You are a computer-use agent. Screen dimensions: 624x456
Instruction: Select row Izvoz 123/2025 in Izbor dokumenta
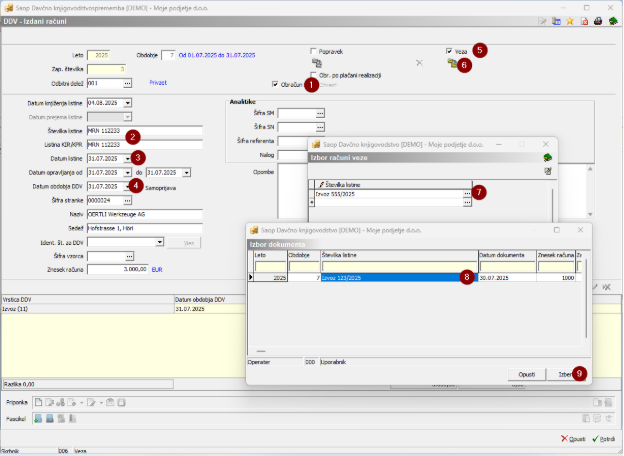pos(399,278)
